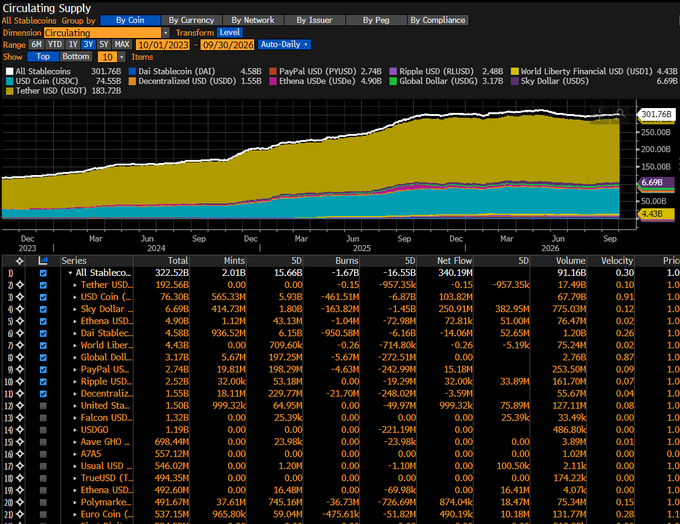This screenshot has height=524, width=680.
Task: Click the diamond icon on the Sky Dollar row
Action: coord(20,309)
